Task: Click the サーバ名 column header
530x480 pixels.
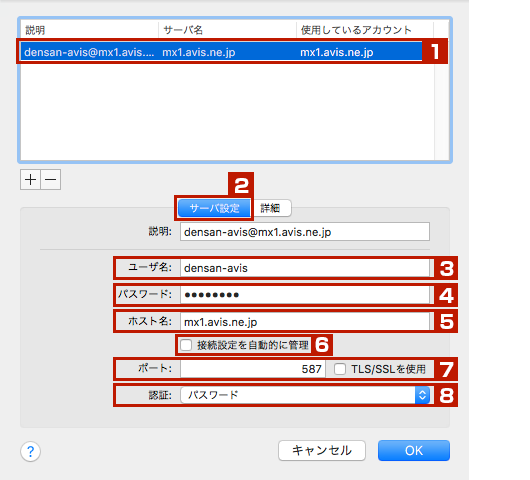Action: point(227,30)
